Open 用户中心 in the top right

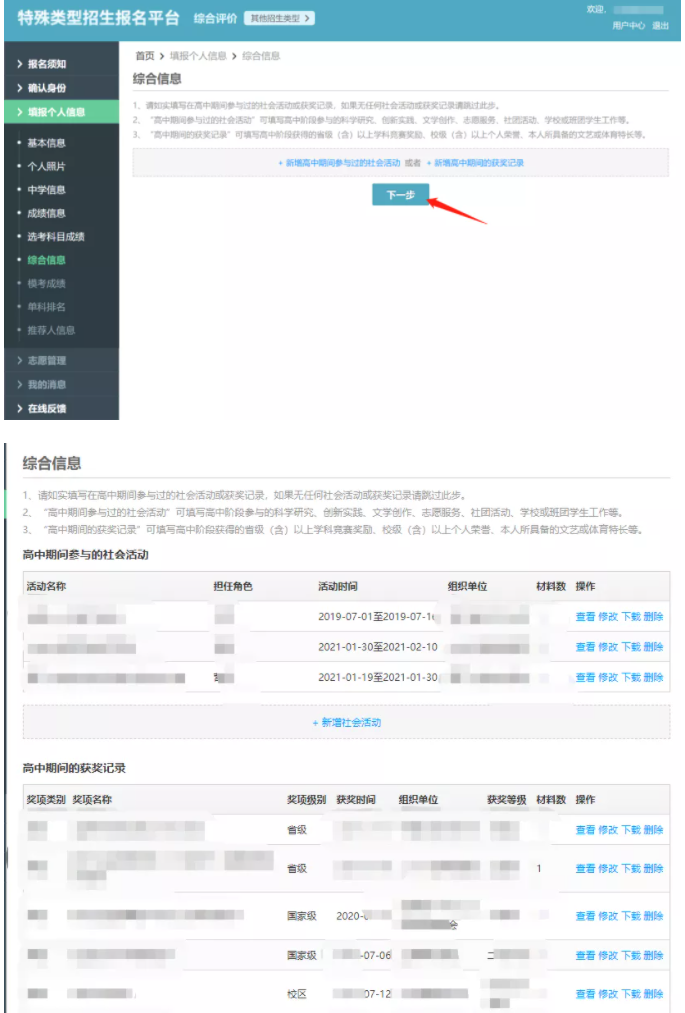[628, 26]
